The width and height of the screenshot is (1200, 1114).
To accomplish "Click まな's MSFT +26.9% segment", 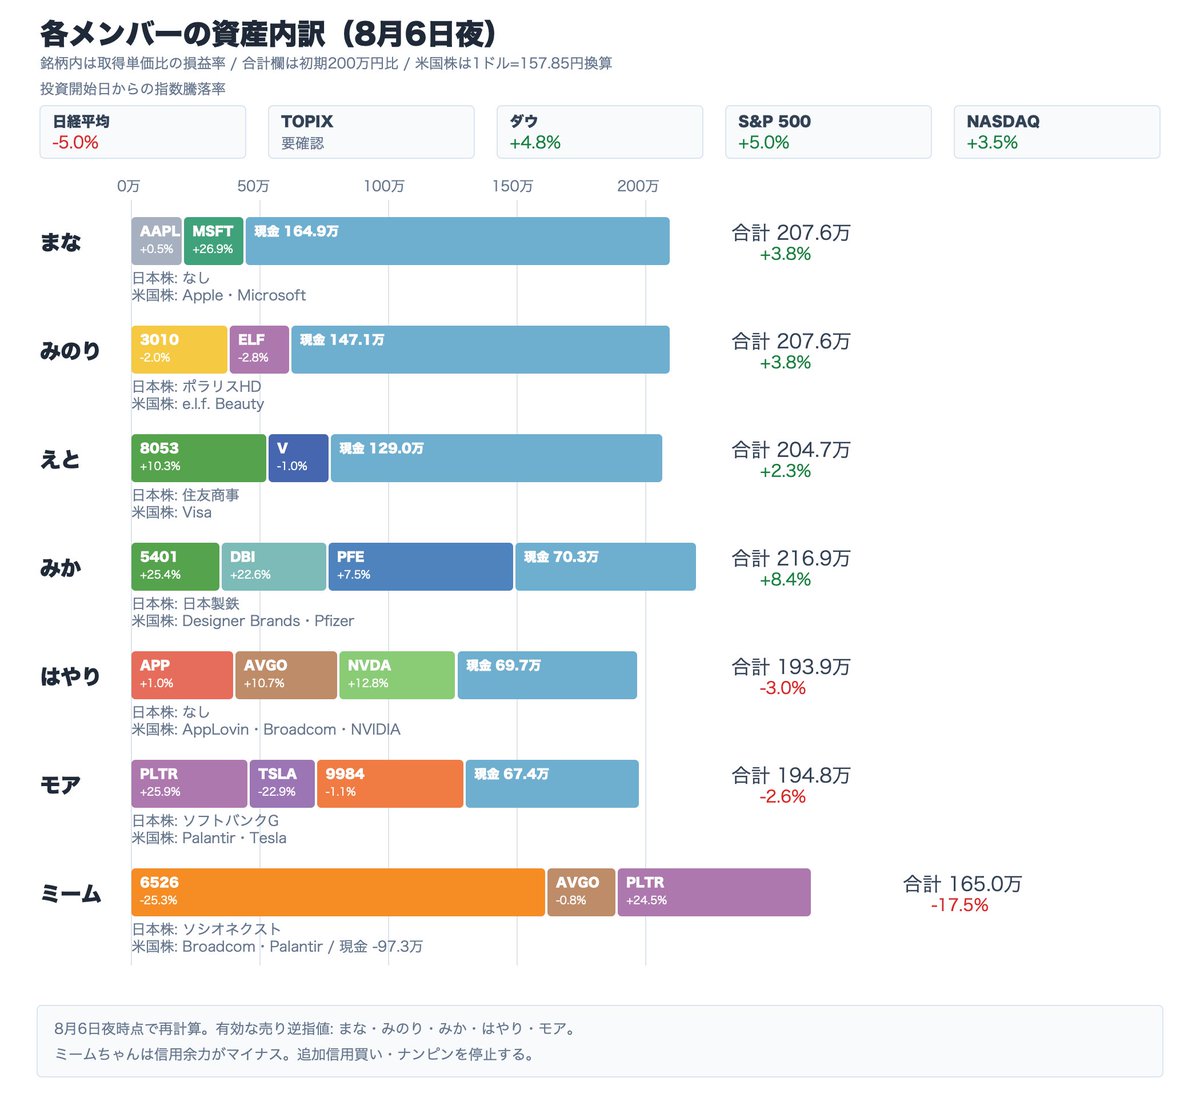I will click(x=214, y=241).
